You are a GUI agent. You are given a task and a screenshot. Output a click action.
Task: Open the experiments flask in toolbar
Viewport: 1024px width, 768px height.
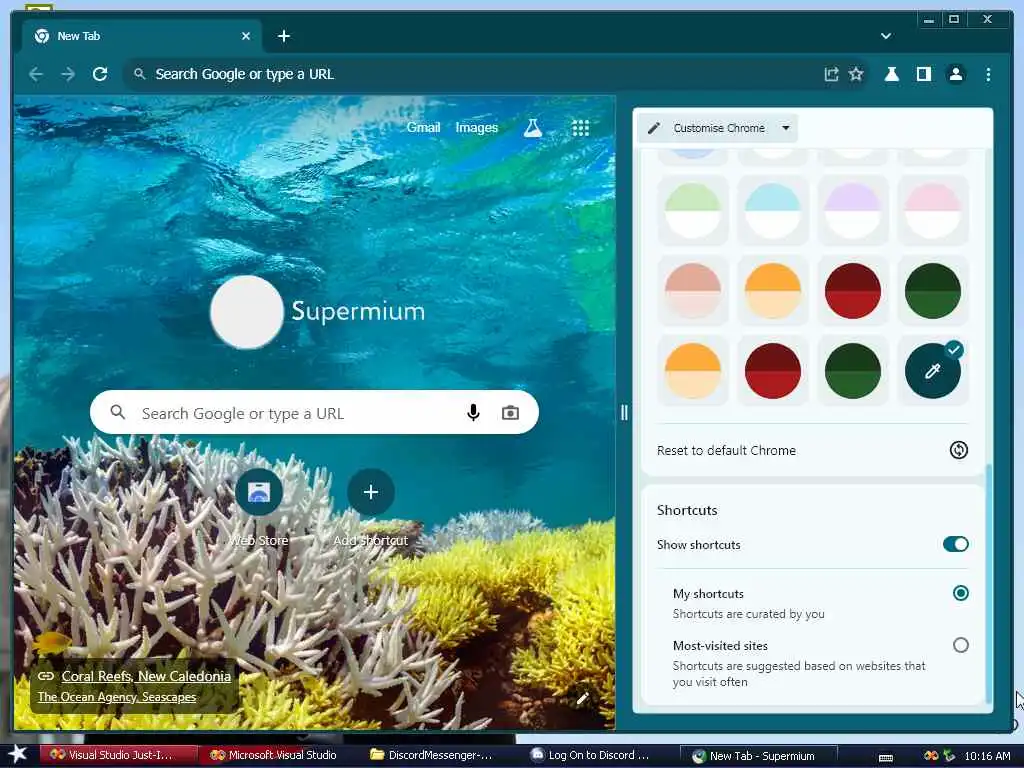point(891,74)
